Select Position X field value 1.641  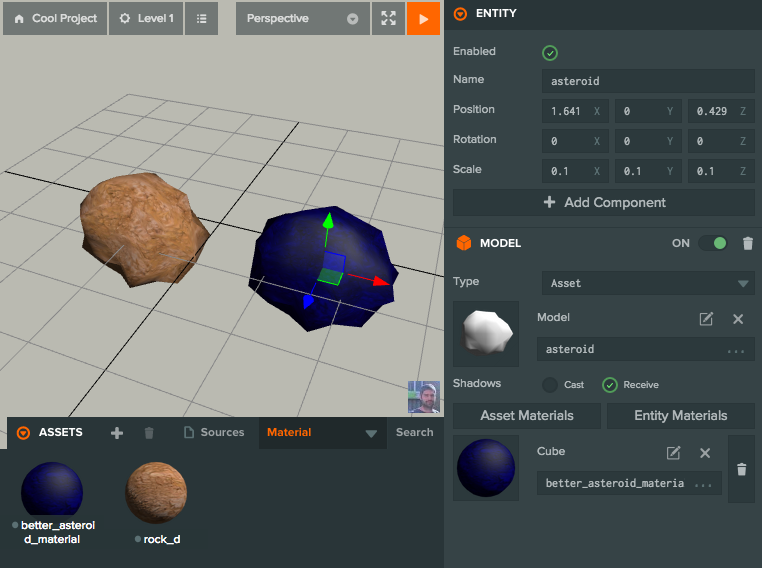pos(575,111)
